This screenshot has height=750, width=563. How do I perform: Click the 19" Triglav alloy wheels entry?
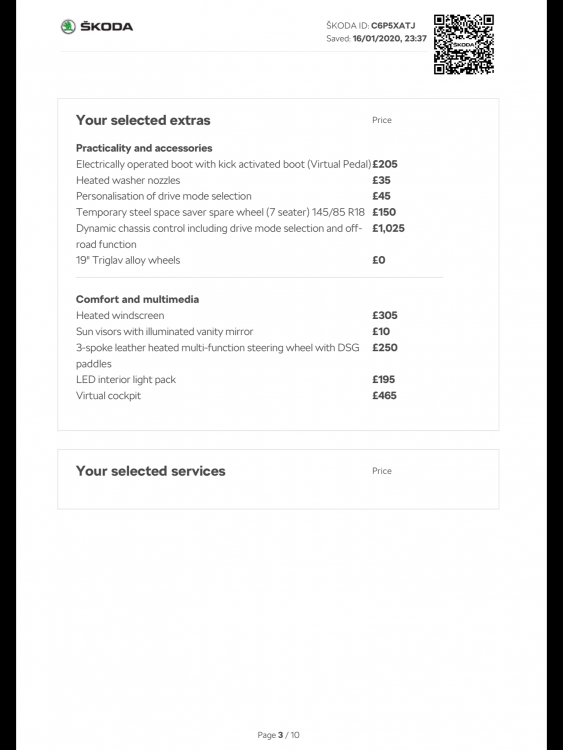[x=128, y=260]
